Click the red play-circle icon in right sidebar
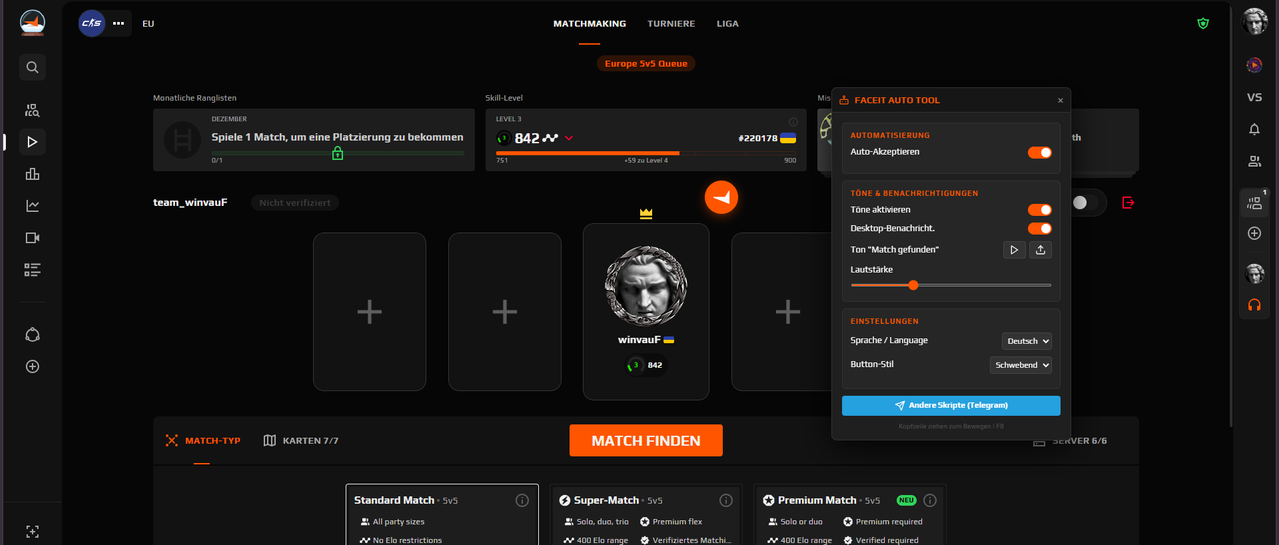Viewport: 1279px width, 545px height. click(1254, 65)
